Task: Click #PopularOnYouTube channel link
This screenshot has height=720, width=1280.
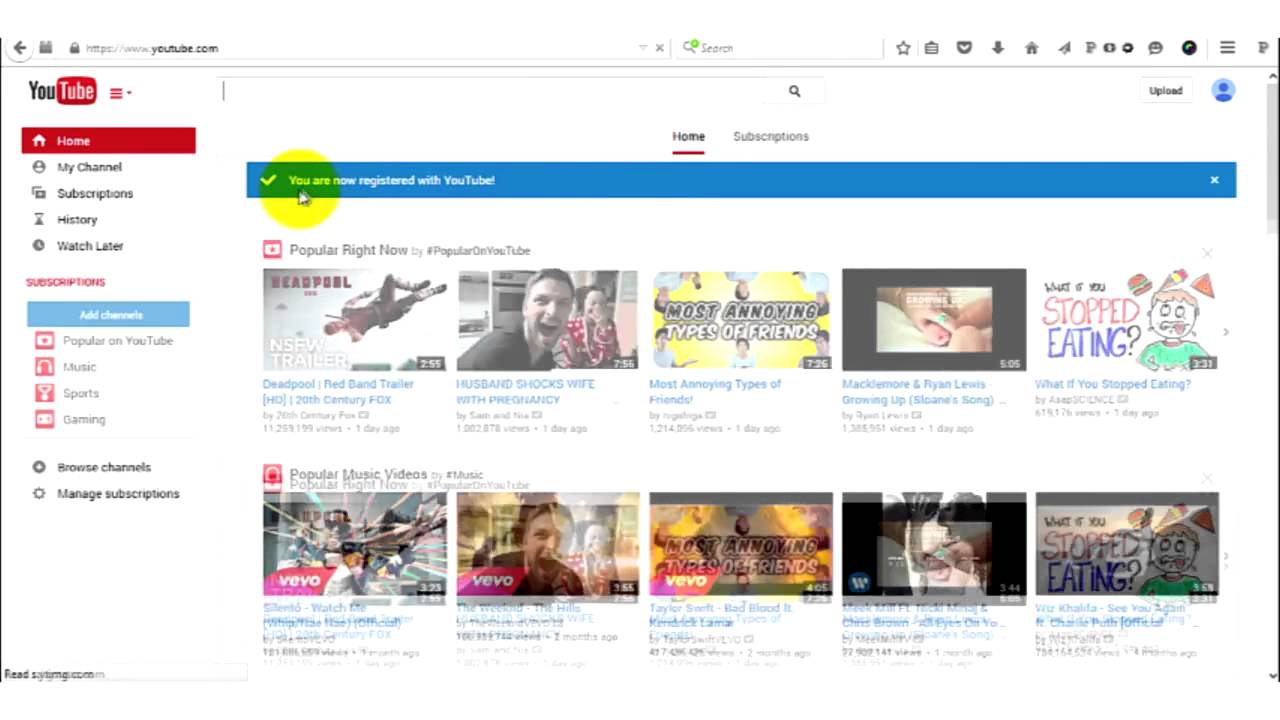Action: coord(478,251)
